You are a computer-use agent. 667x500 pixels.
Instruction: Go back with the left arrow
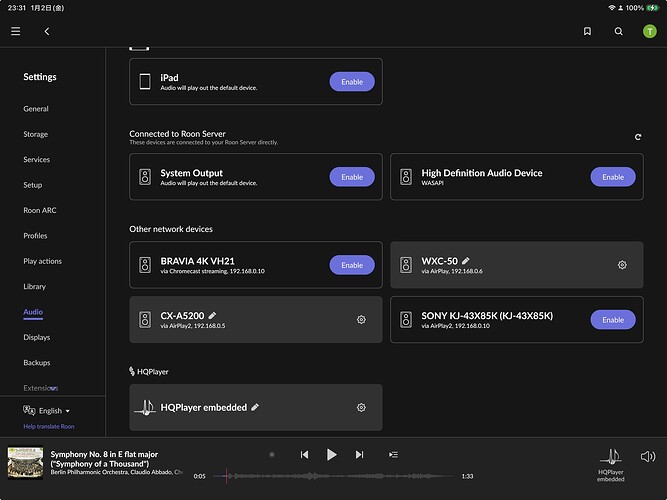tap(46, 32)
